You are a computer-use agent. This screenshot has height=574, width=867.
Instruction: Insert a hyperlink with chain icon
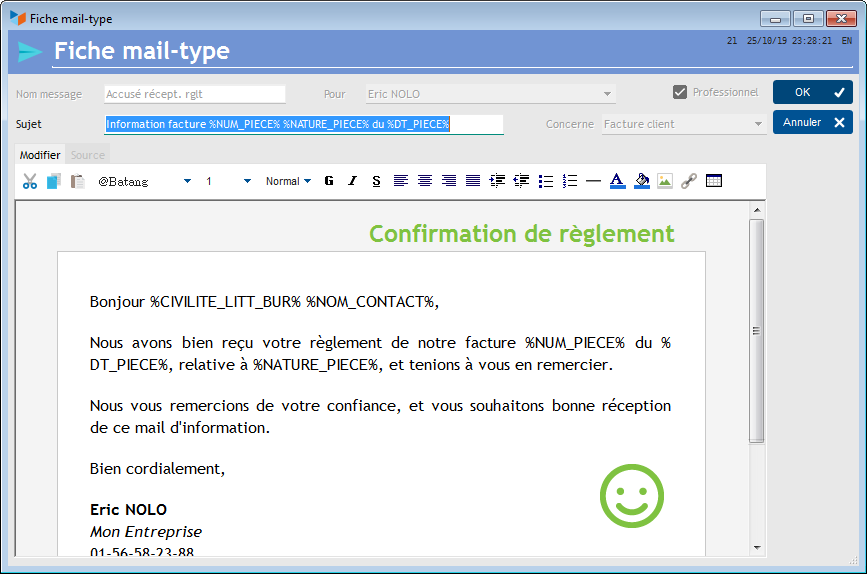pyautogui.click(x=689, y=181)
